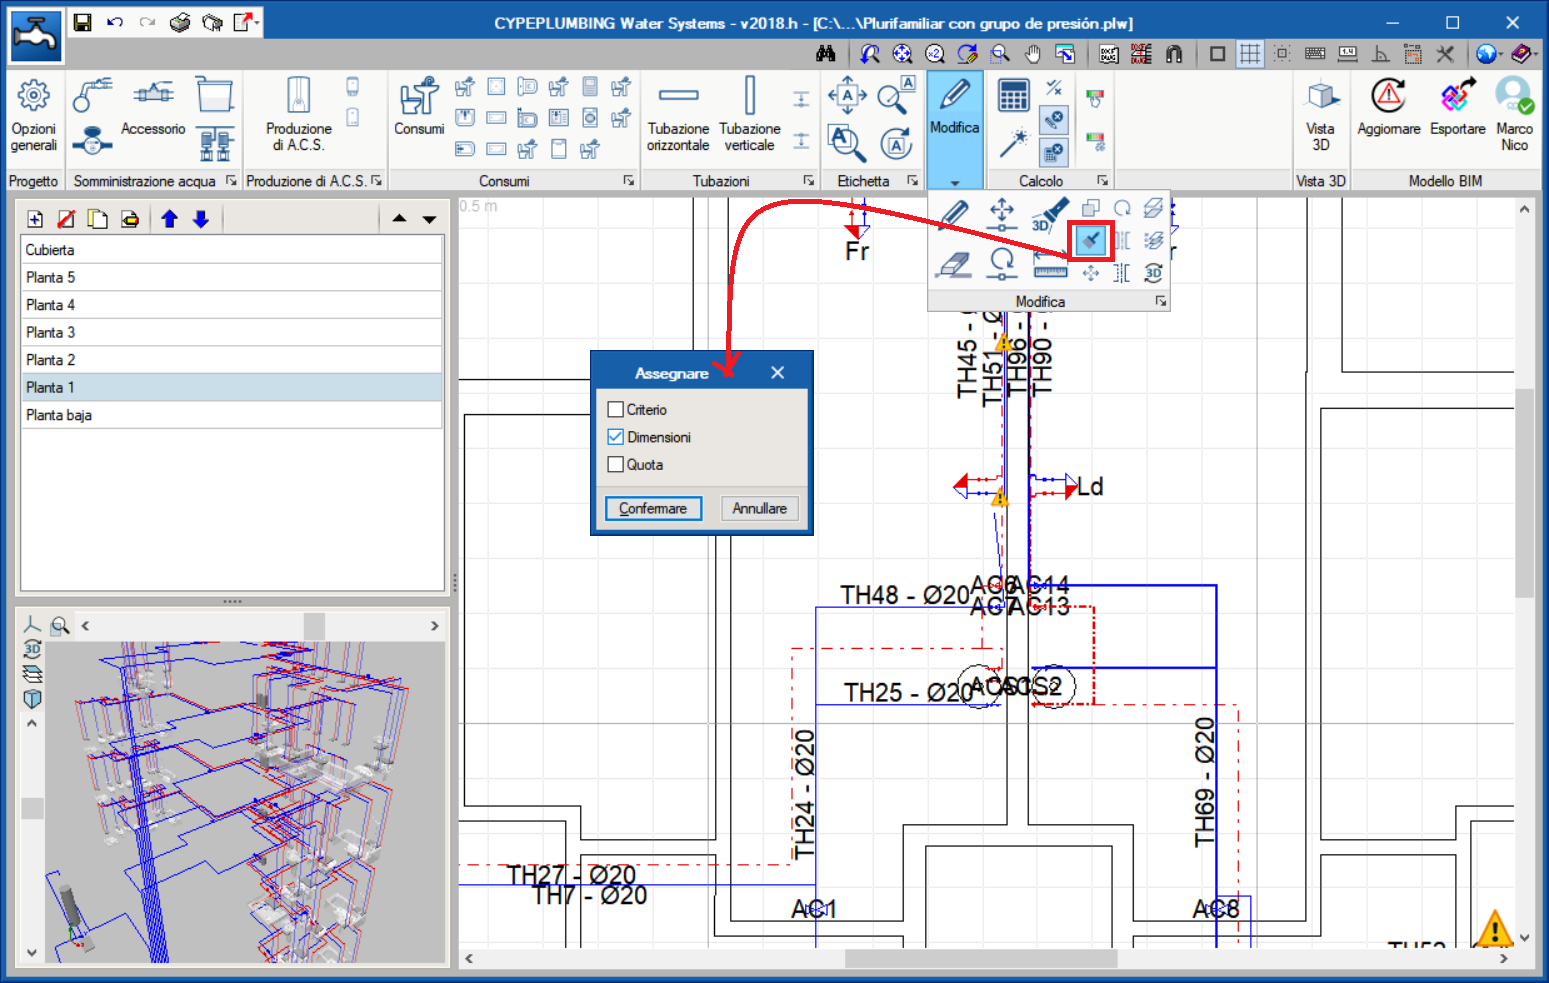Select the pan hand tool
This screenshot has height=983, width=1549.
pyautogui.click(x=1032, y=54)
